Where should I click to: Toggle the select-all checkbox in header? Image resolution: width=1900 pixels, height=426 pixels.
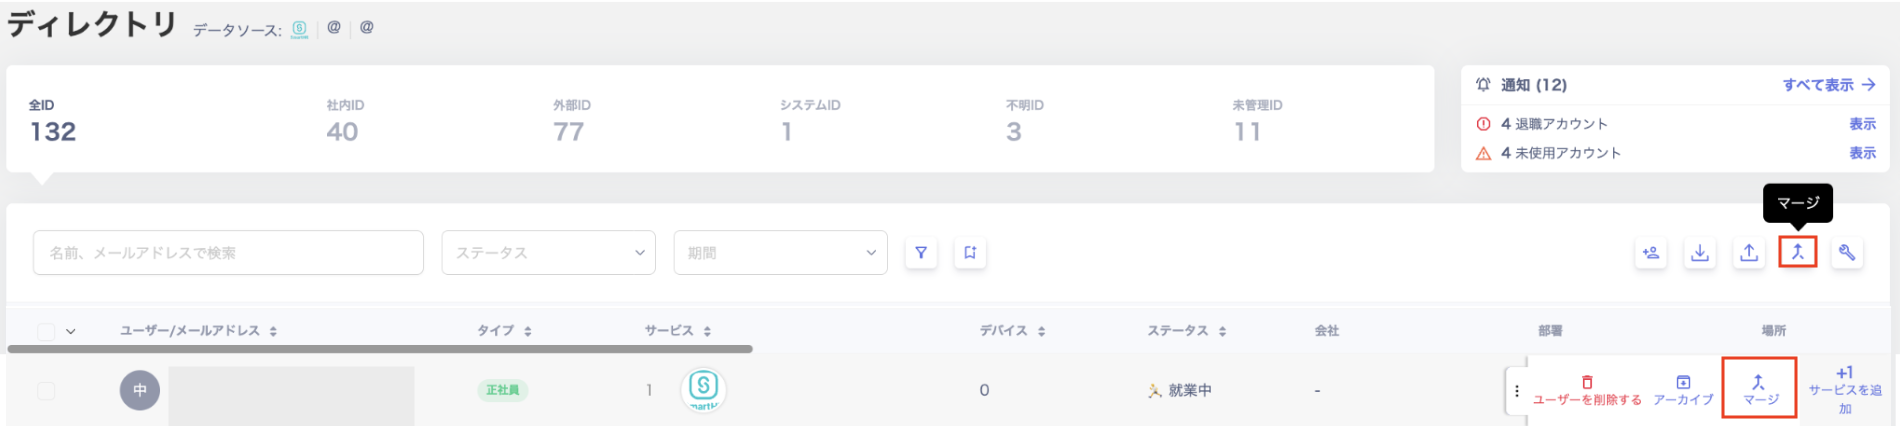tap(46, 331)
